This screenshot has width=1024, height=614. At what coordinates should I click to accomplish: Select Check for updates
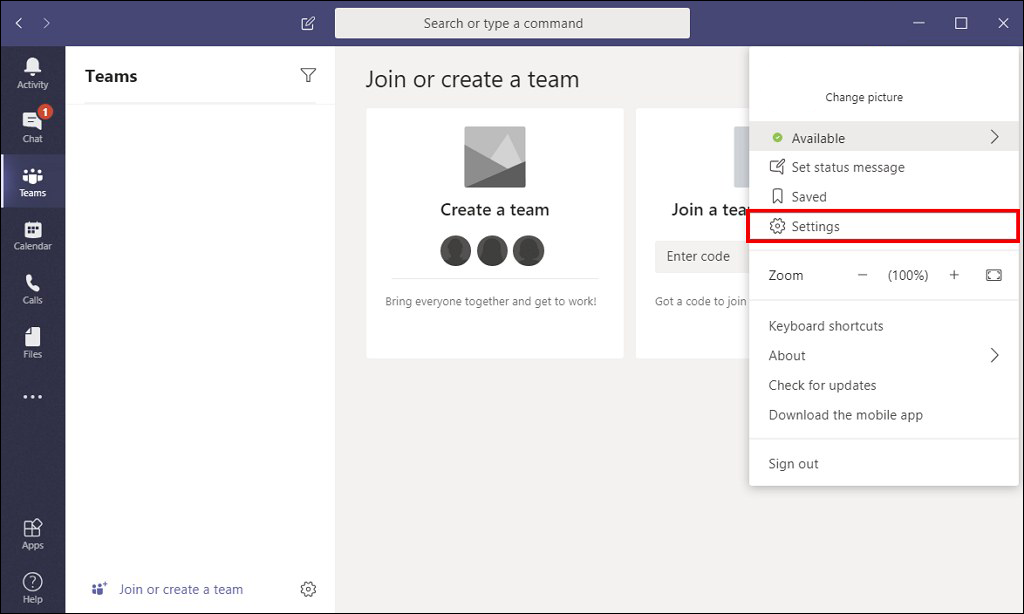point(822,385)
